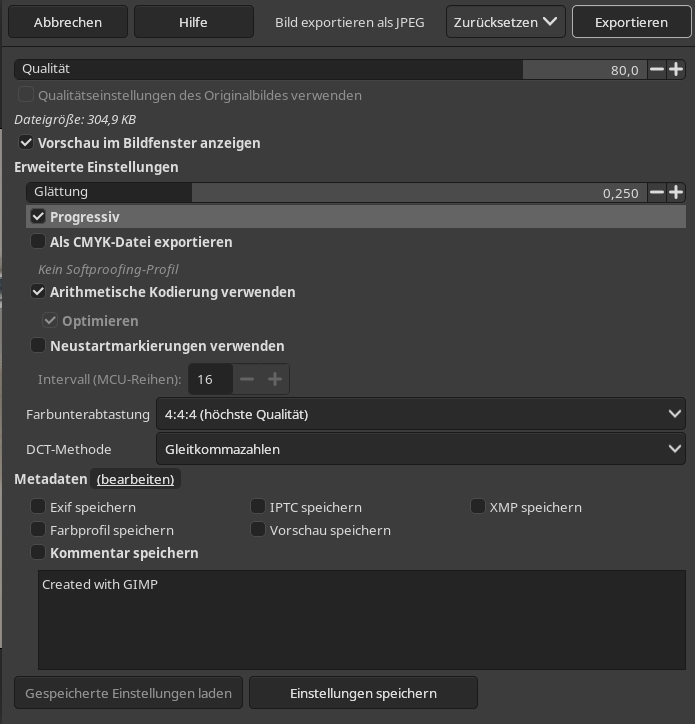The width and height of the screenshot is (695, 724).
Task: Toggle the Optimieren checkbox
Action: pos(50,320)
